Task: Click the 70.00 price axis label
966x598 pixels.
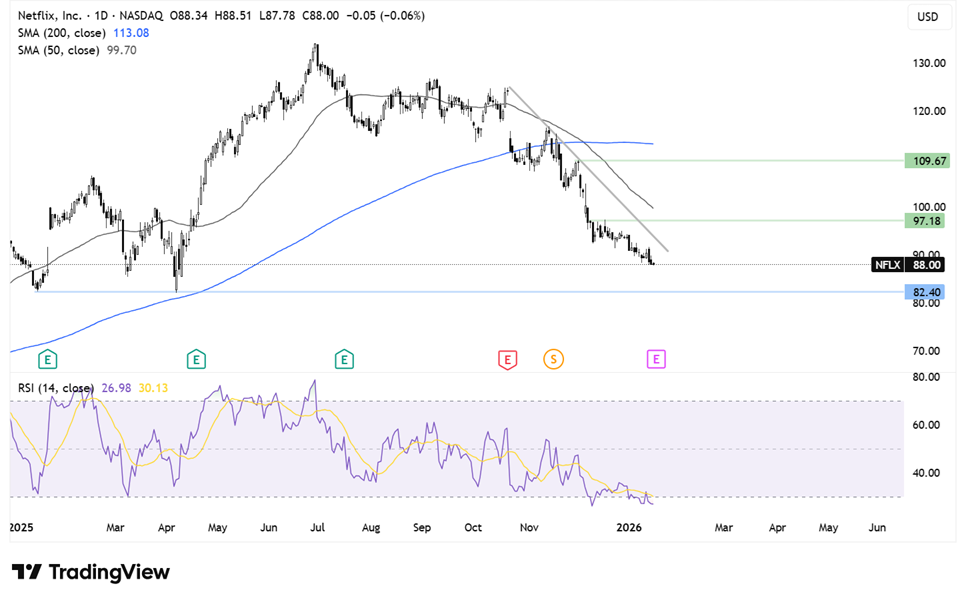Action: (927, 352)
